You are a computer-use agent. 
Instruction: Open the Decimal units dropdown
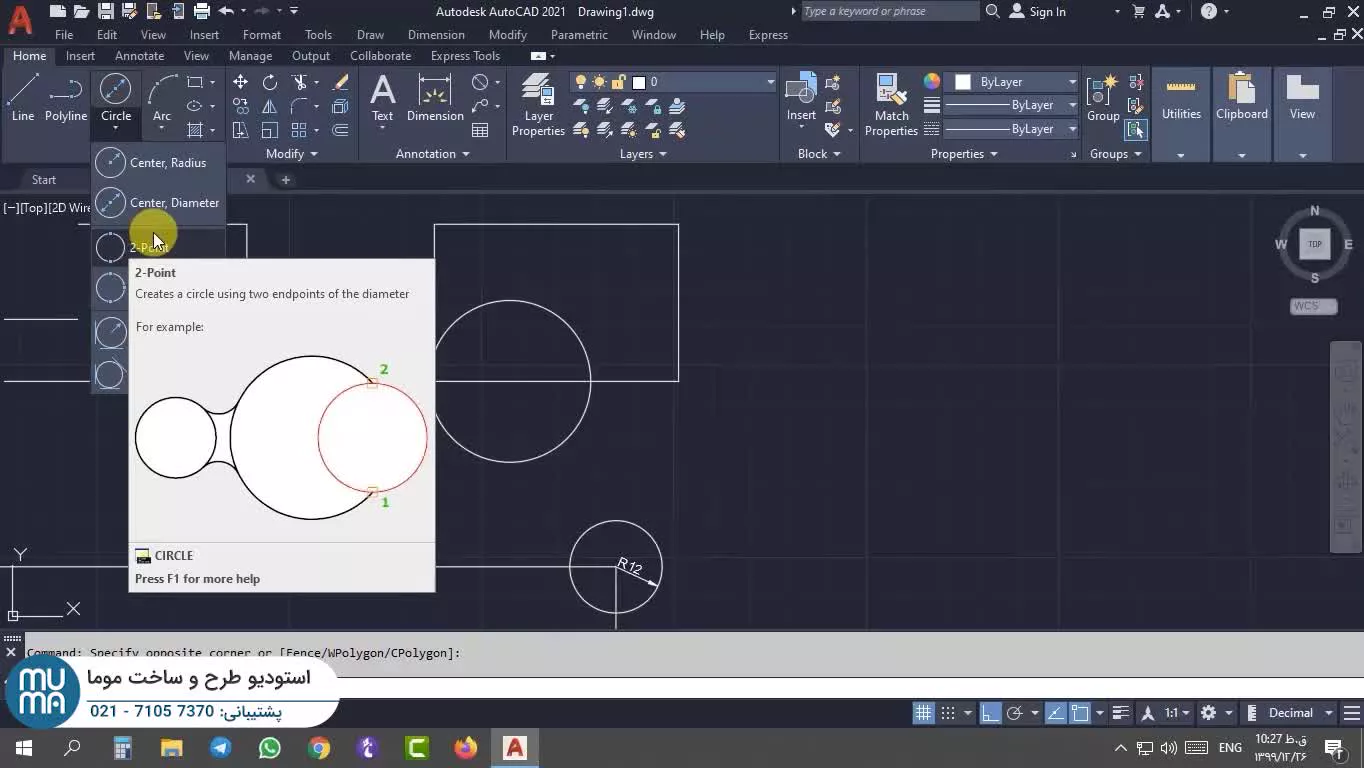[x=1301, y=713]
